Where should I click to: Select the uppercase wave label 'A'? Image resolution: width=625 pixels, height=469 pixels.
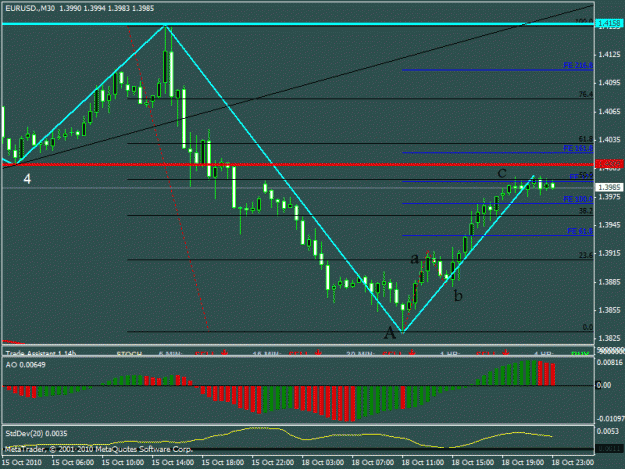tap(390, 333)
